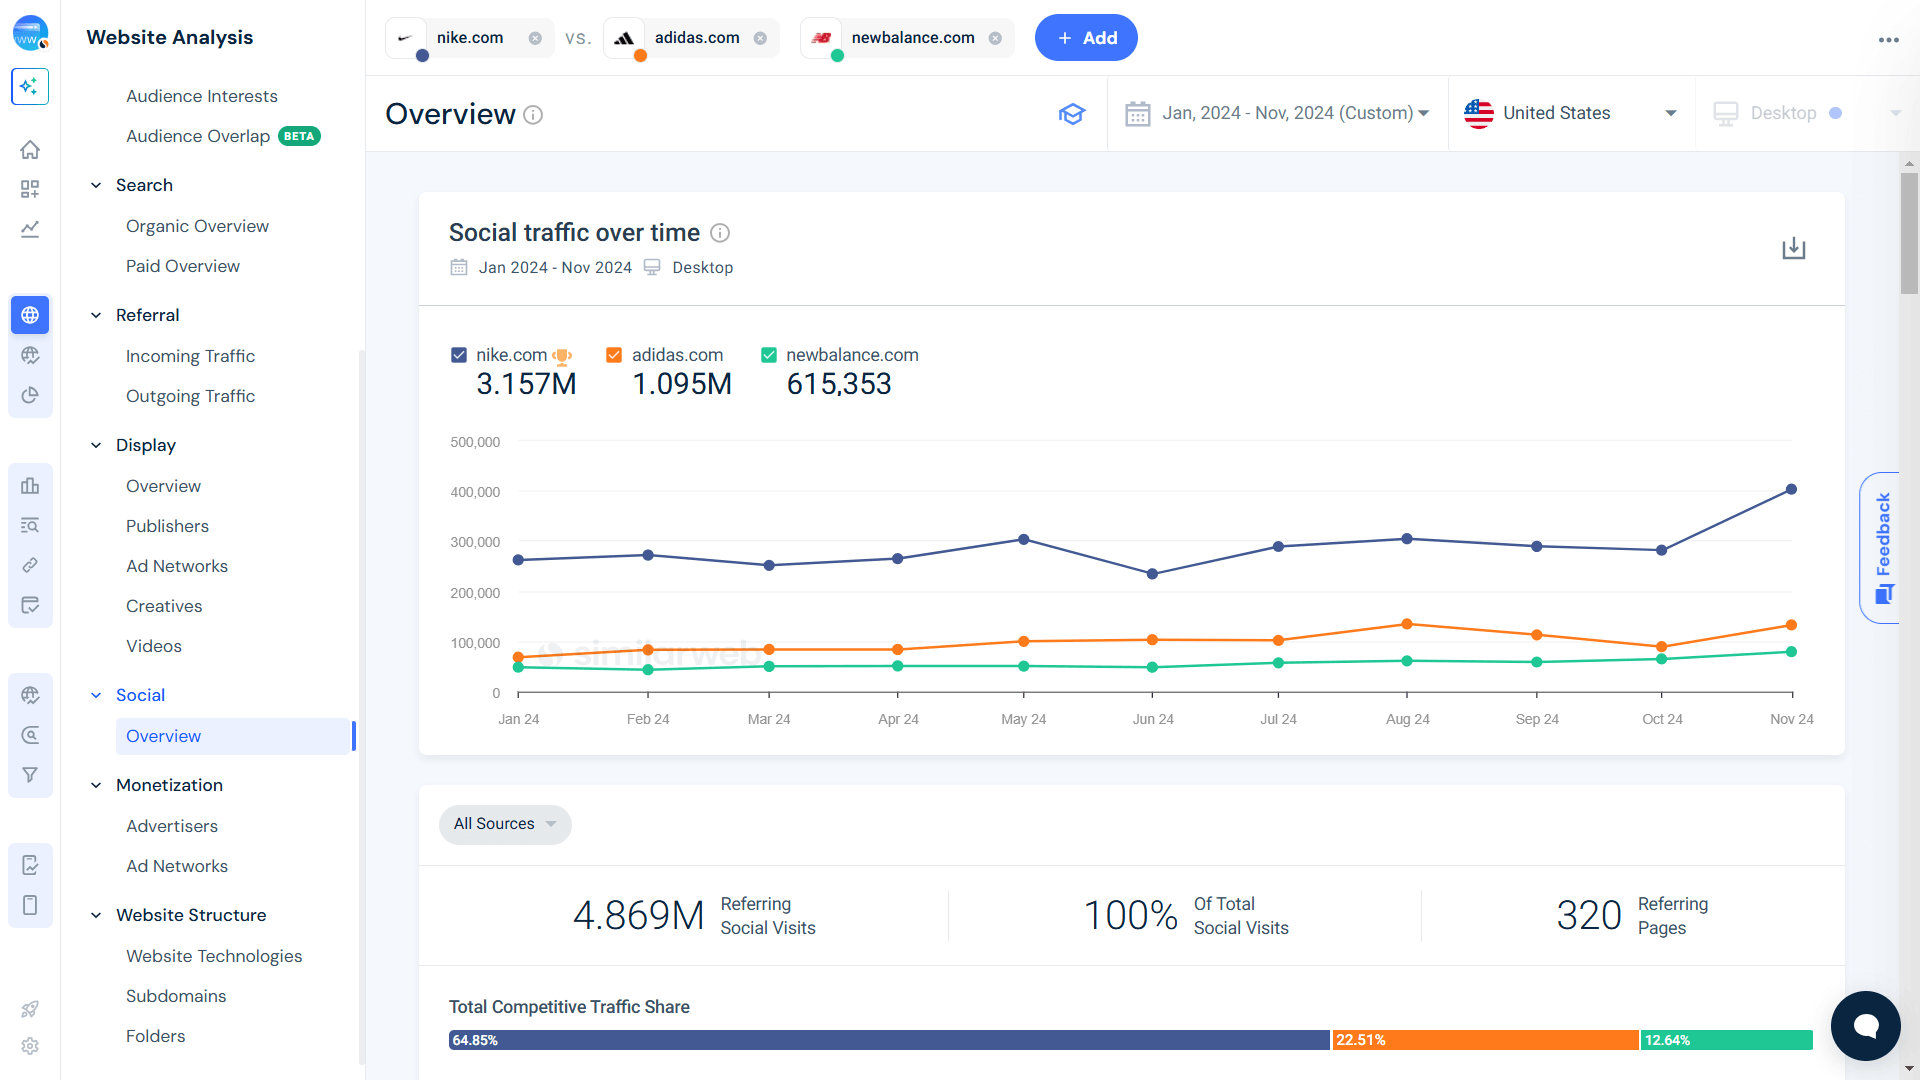The width and height of the screenshot is (1920, 1080).
Task: Open Publishers under Display
Action: [167, 526]
